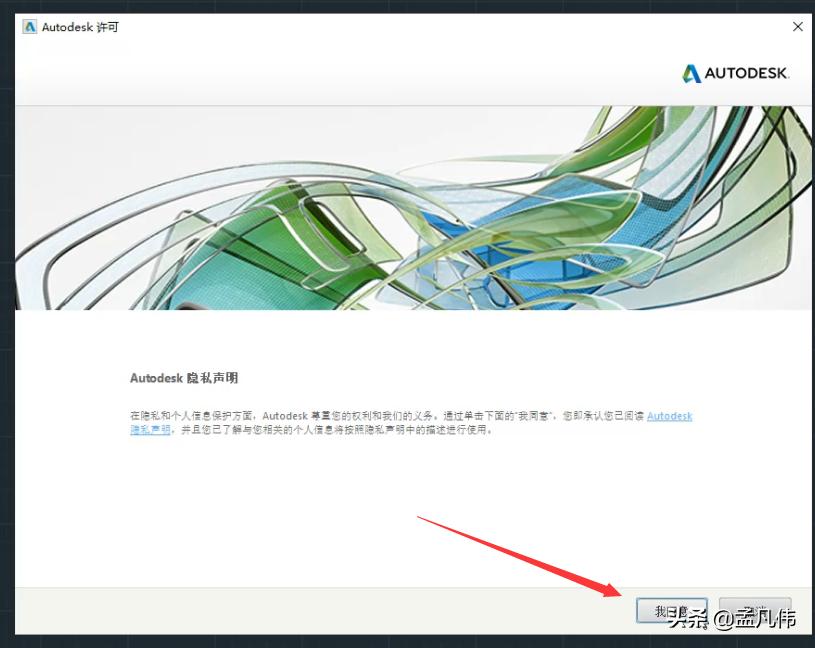Click the window title text Autodesk 许可

80,27
